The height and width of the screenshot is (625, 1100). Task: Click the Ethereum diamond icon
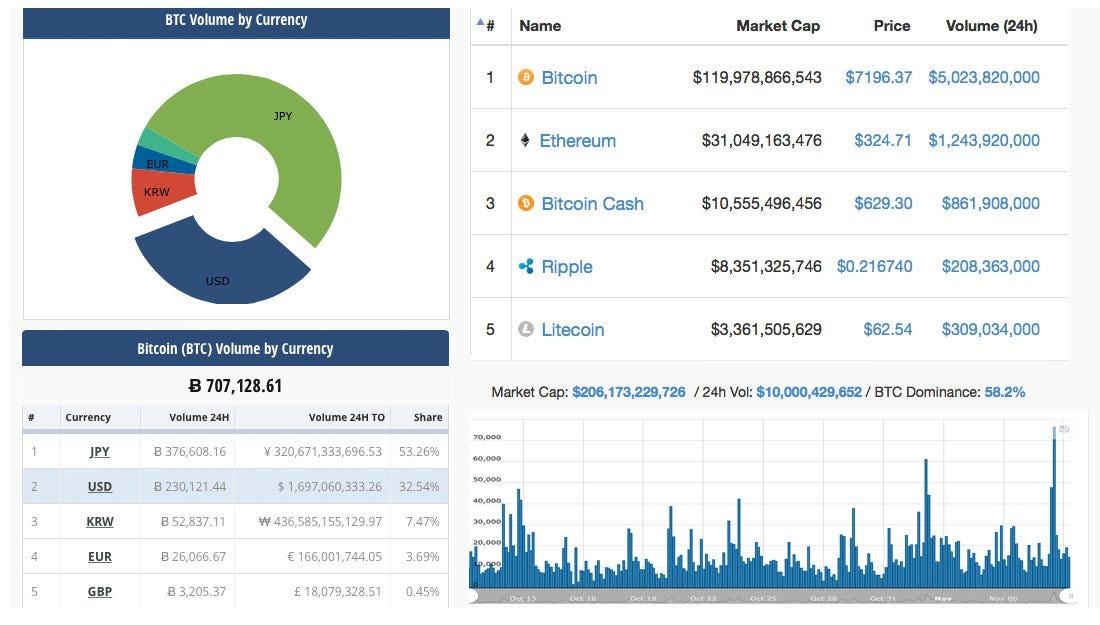point(525,140)
